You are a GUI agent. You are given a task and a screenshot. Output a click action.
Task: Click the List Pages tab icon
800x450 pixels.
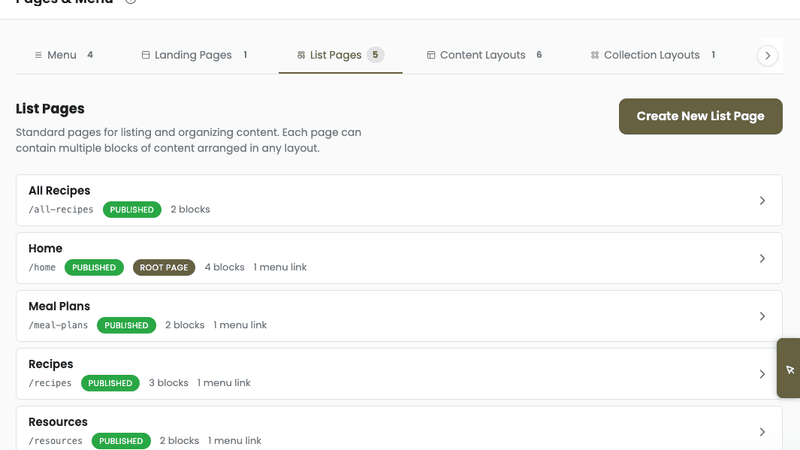[x=301, y=55]
